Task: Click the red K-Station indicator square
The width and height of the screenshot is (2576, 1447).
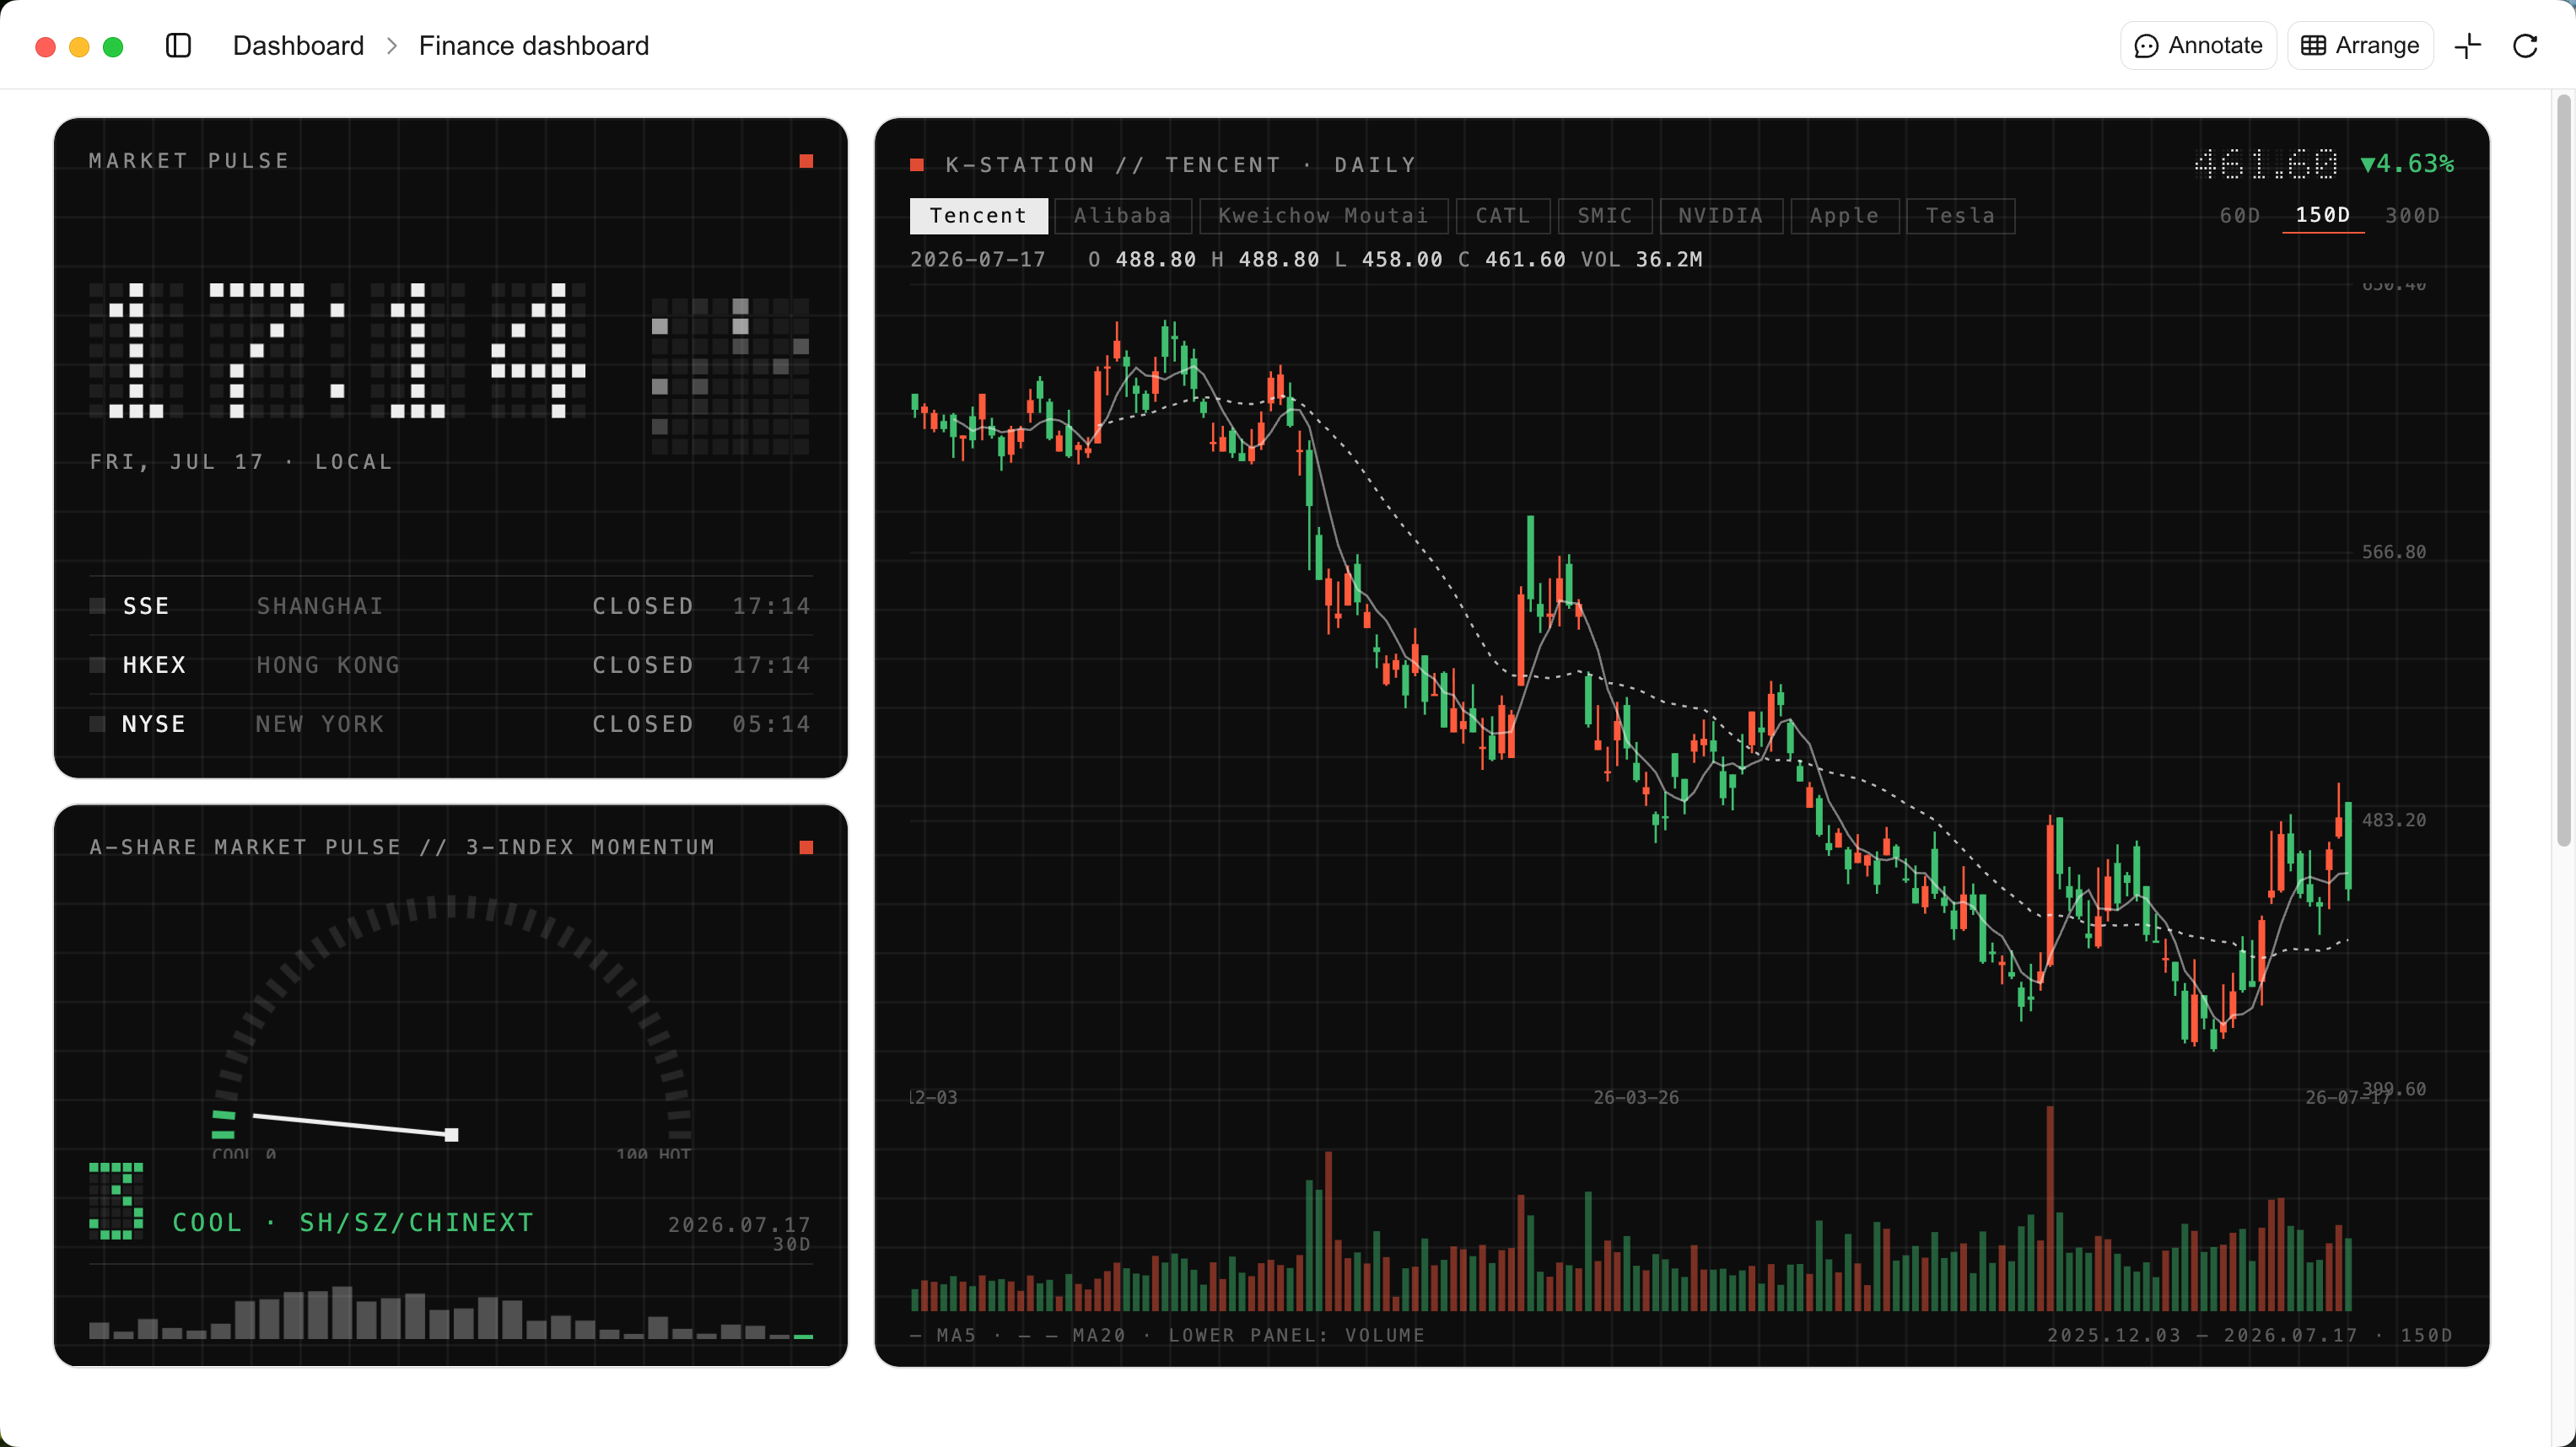Action: [916, 165]
